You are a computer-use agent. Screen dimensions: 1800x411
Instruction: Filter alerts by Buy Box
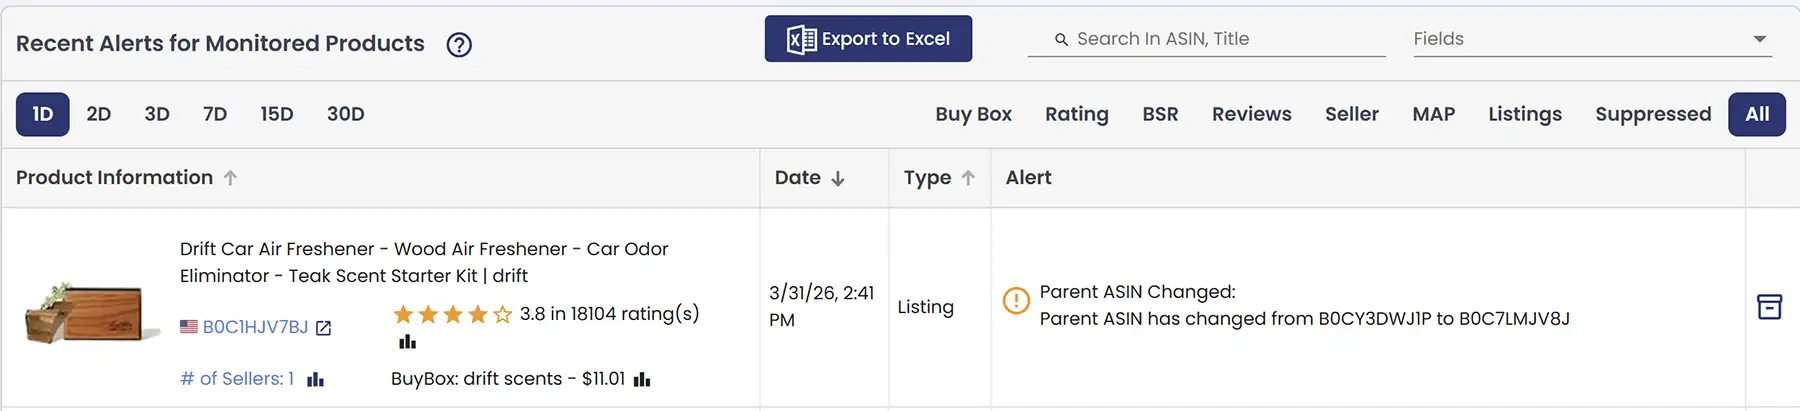[x=973, y=114]
